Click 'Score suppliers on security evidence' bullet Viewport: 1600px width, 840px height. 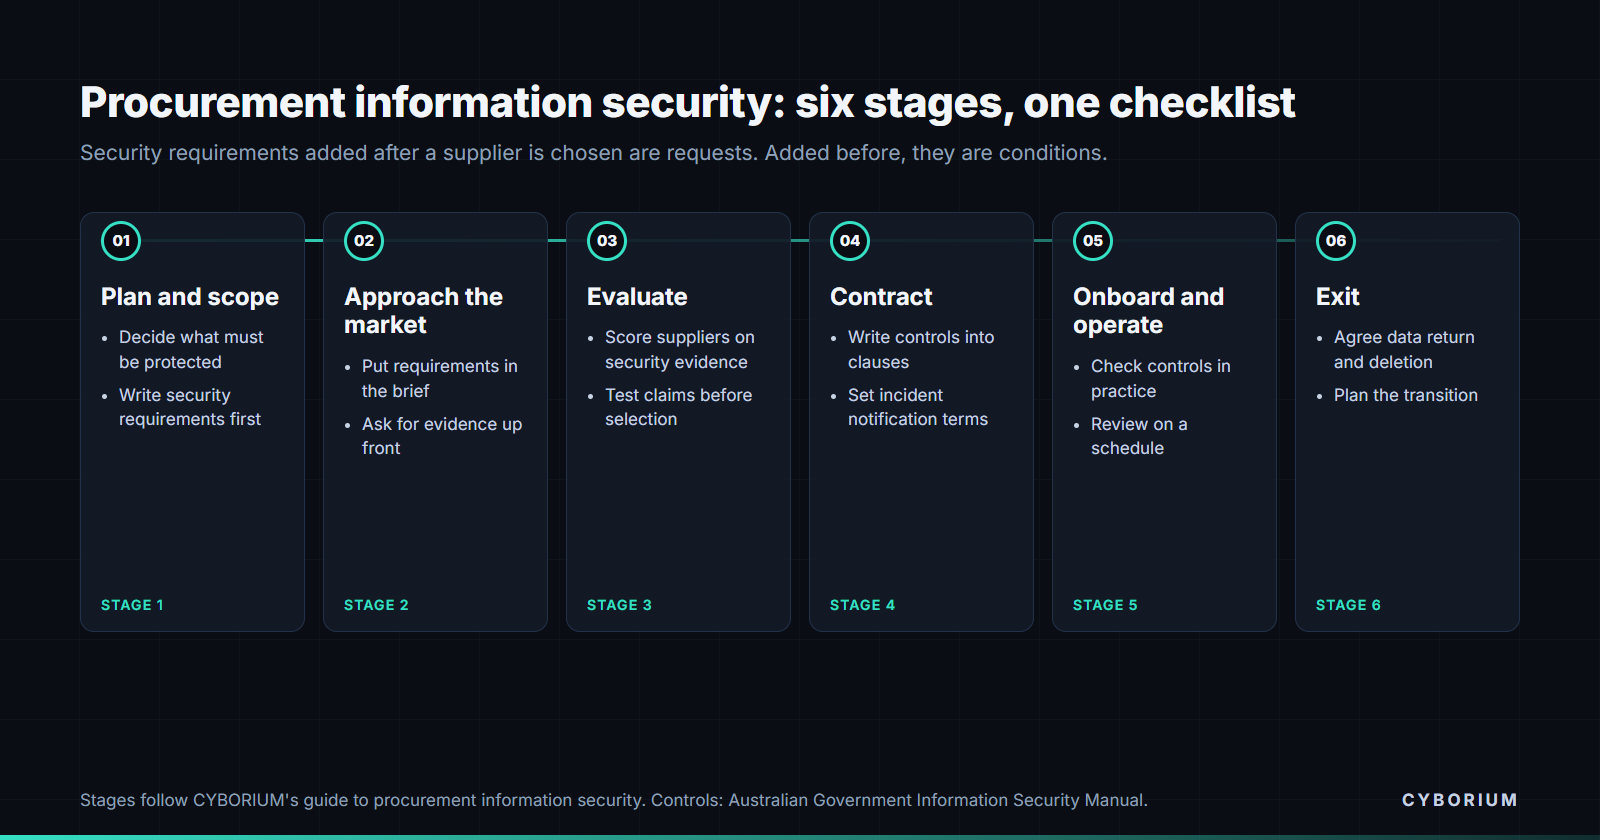tap(680, 350)
